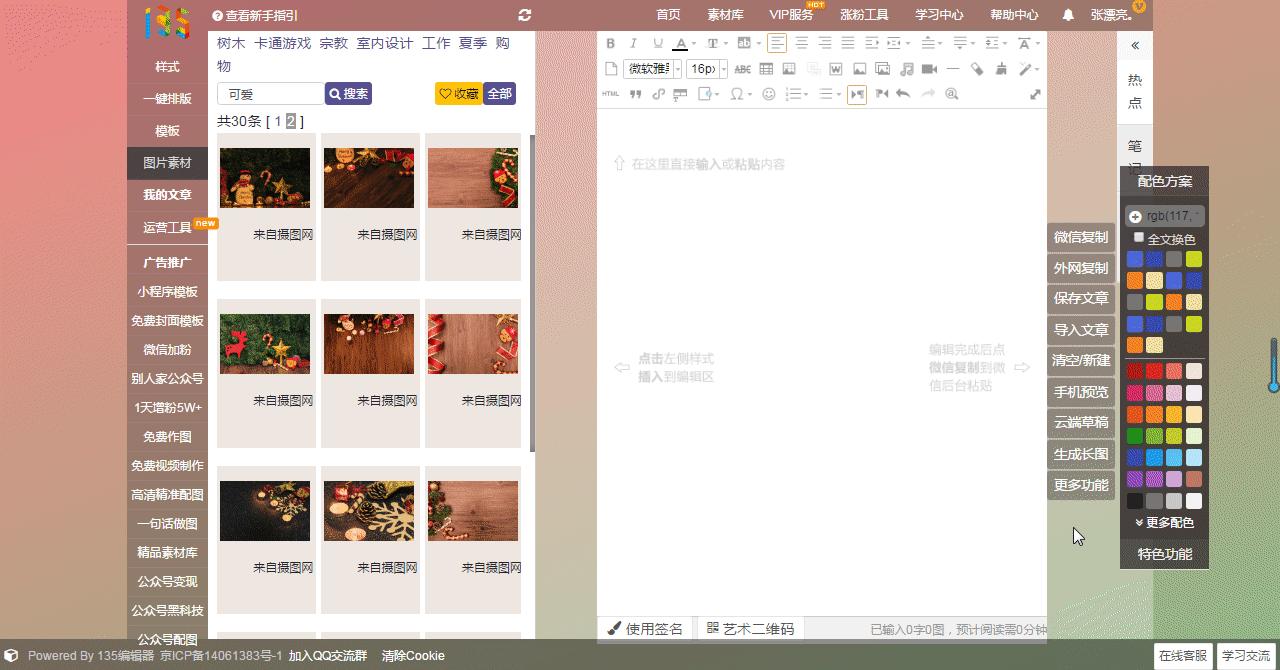The width and height of the screenshot is (1280, 670).
Task: Click the undo arrow in the toolbar
Action: [903, 94]
